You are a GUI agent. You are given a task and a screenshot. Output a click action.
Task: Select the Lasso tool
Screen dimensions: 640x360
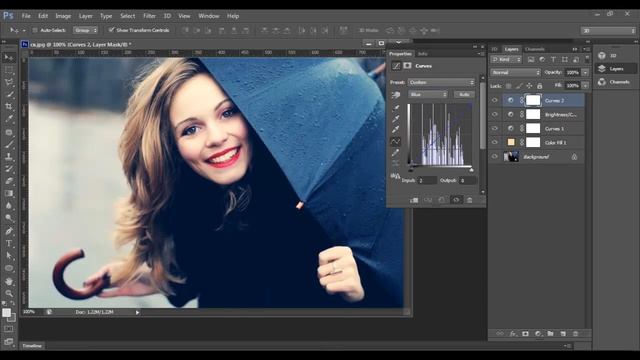pyautogui.click(x=9, y=82)
